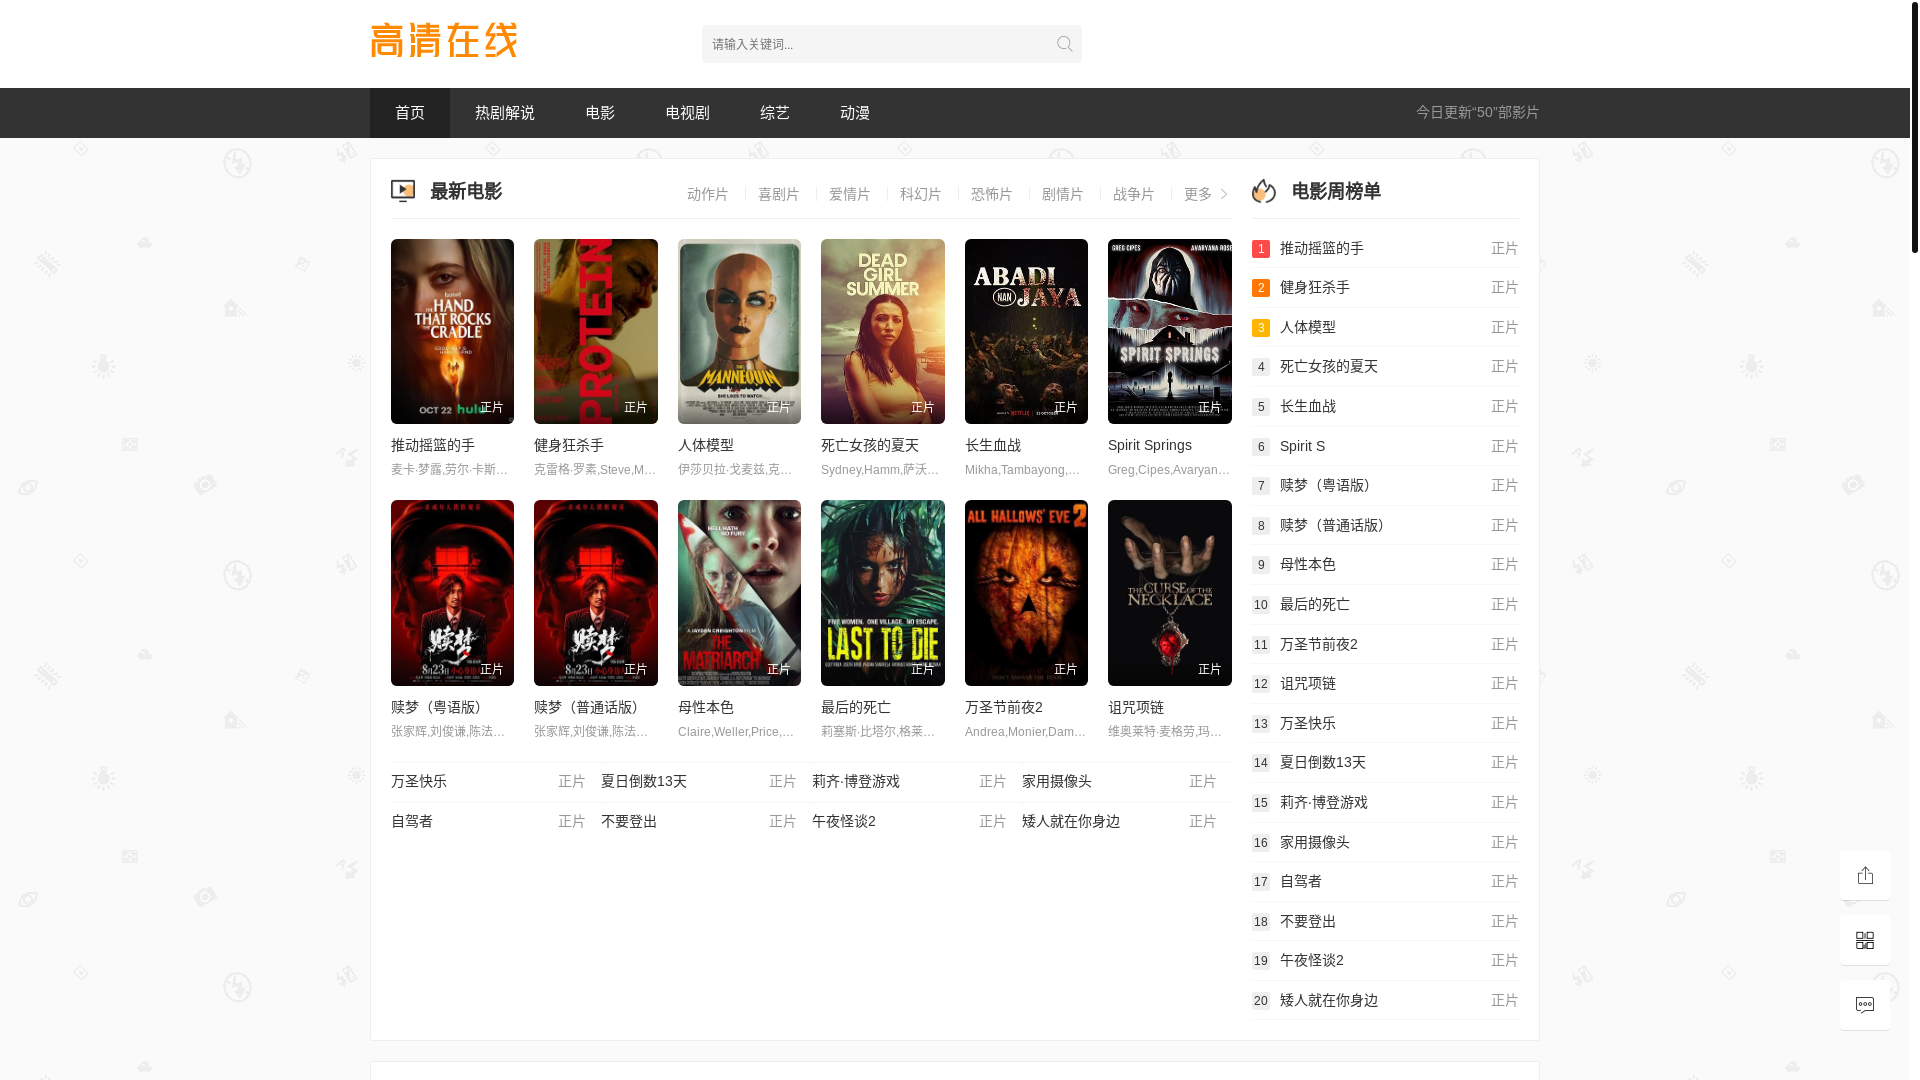Open the Abadi Nan Jaya poster
The image size is (1920, 1080).
[x=1026, y=331]
